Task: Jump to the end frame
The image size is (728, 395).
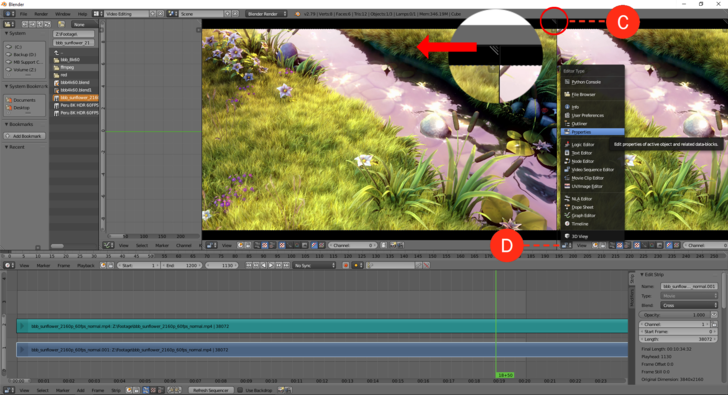Action: (x=286, y=265)
